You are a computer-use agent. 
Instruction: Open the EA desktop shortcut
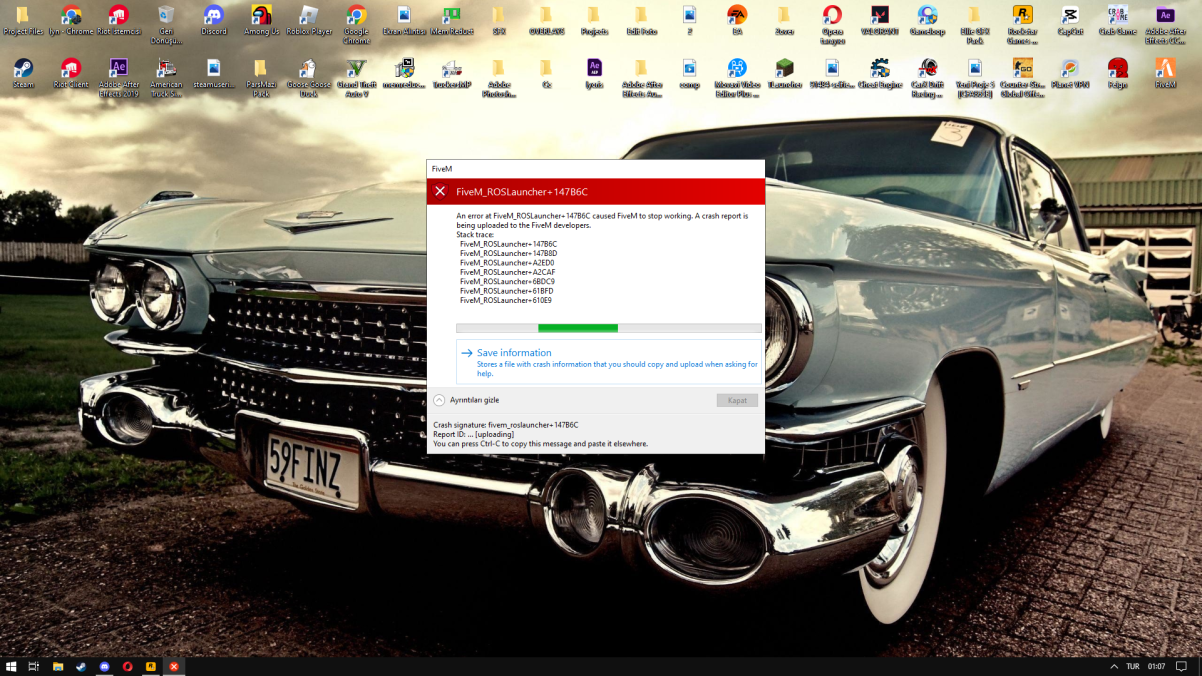tap(737, 20)
